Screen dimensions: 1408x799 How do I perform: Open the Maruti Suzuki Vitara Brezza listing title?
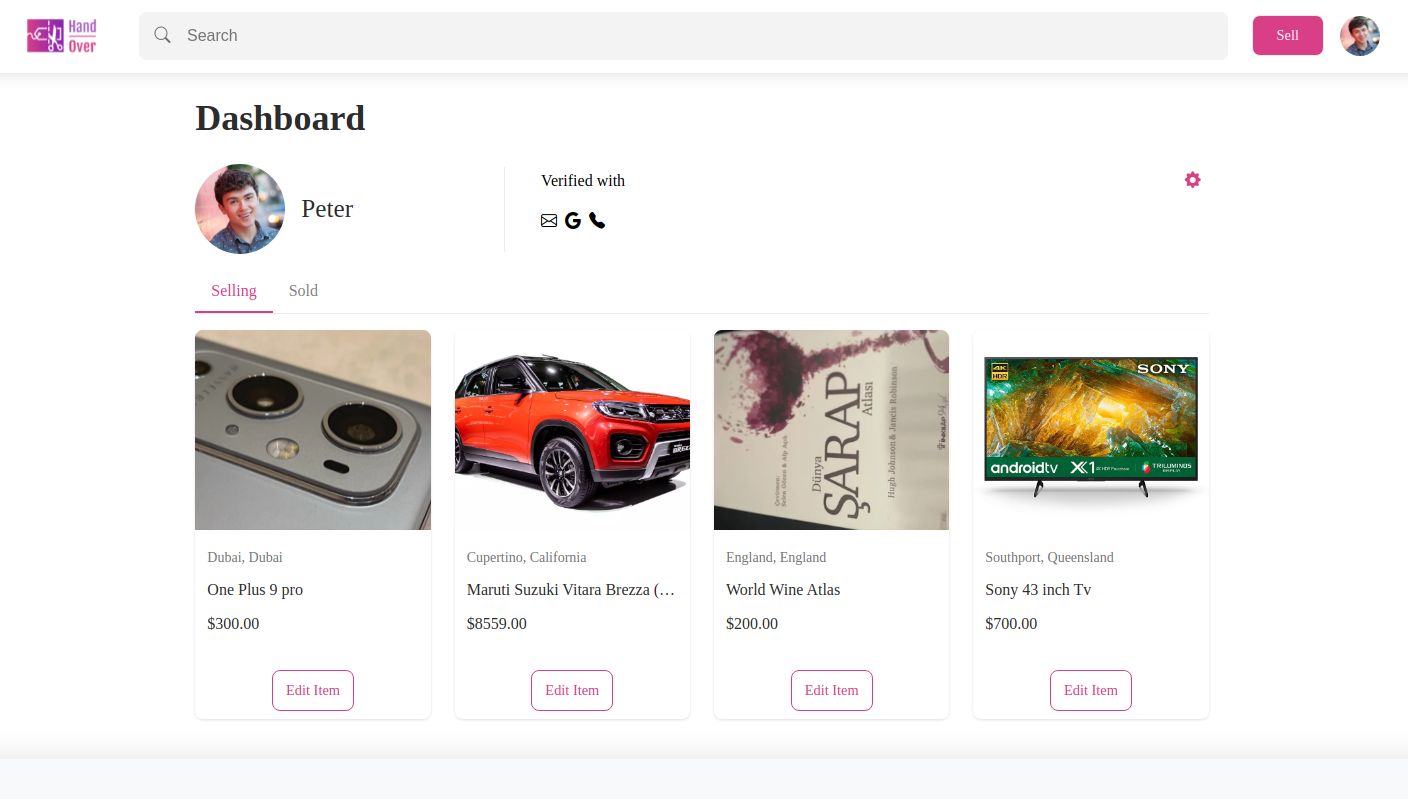571,589
